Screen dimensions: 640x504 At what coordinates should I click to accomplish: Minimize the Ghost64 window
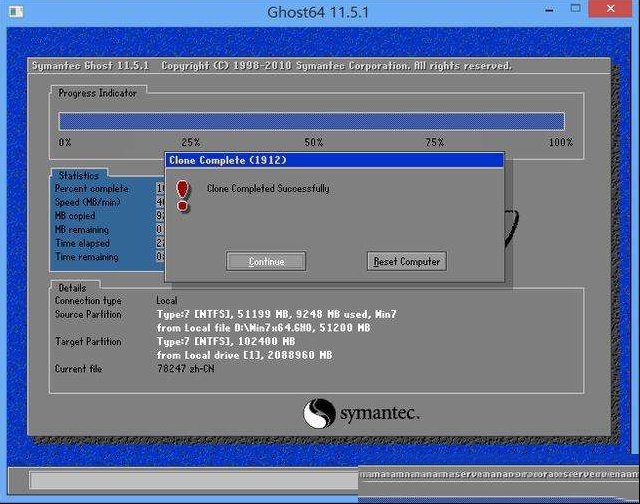pyautogui.click(x=549, y=10)
